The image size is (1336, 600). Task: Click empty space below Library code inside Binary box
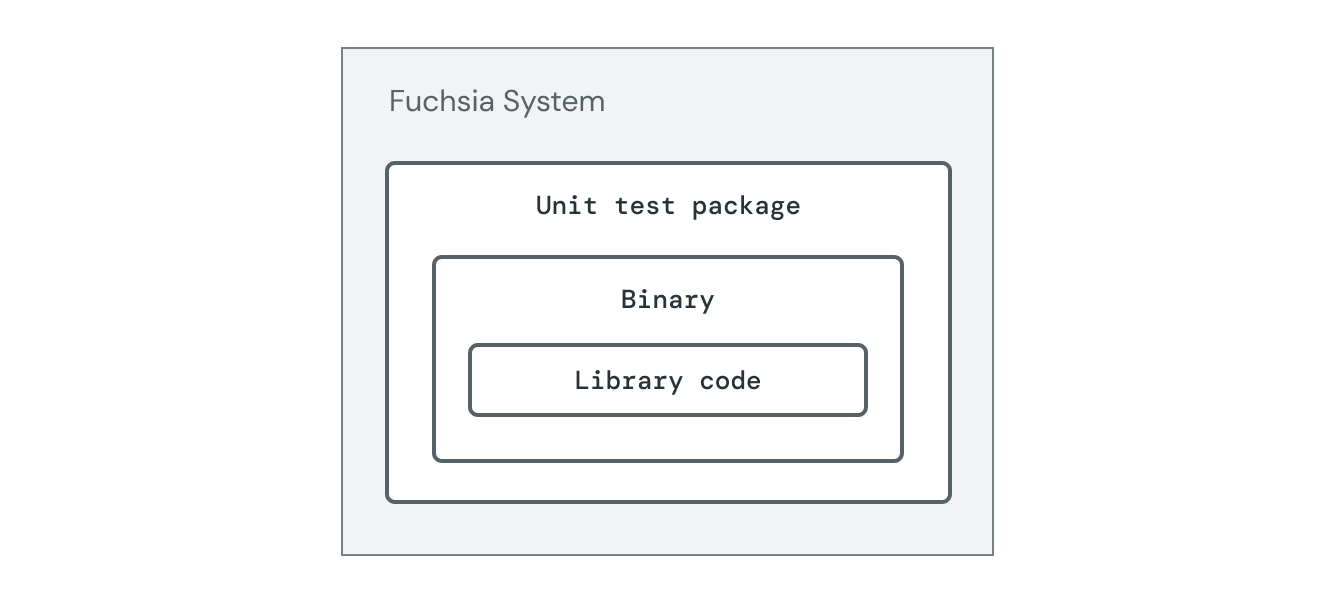668,438
